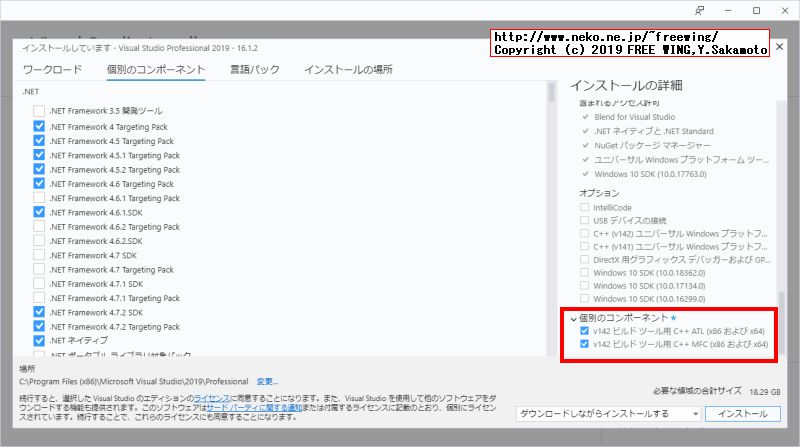Click the .NET category header
The width and height of the screenshot is (800, 447).
point(31,91)
